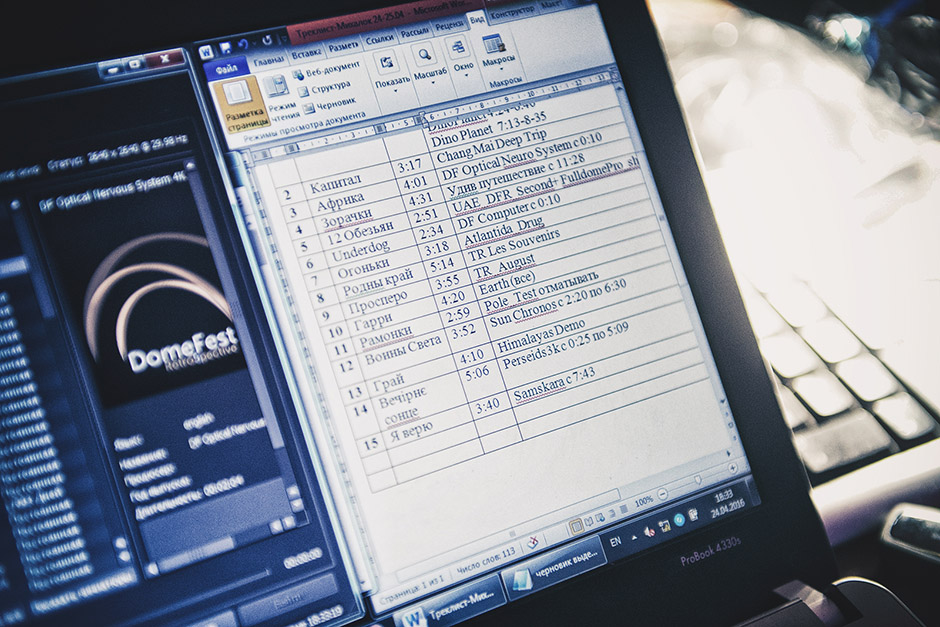
Task: Open the Файл tab
Action: click(x=227, y=70)
